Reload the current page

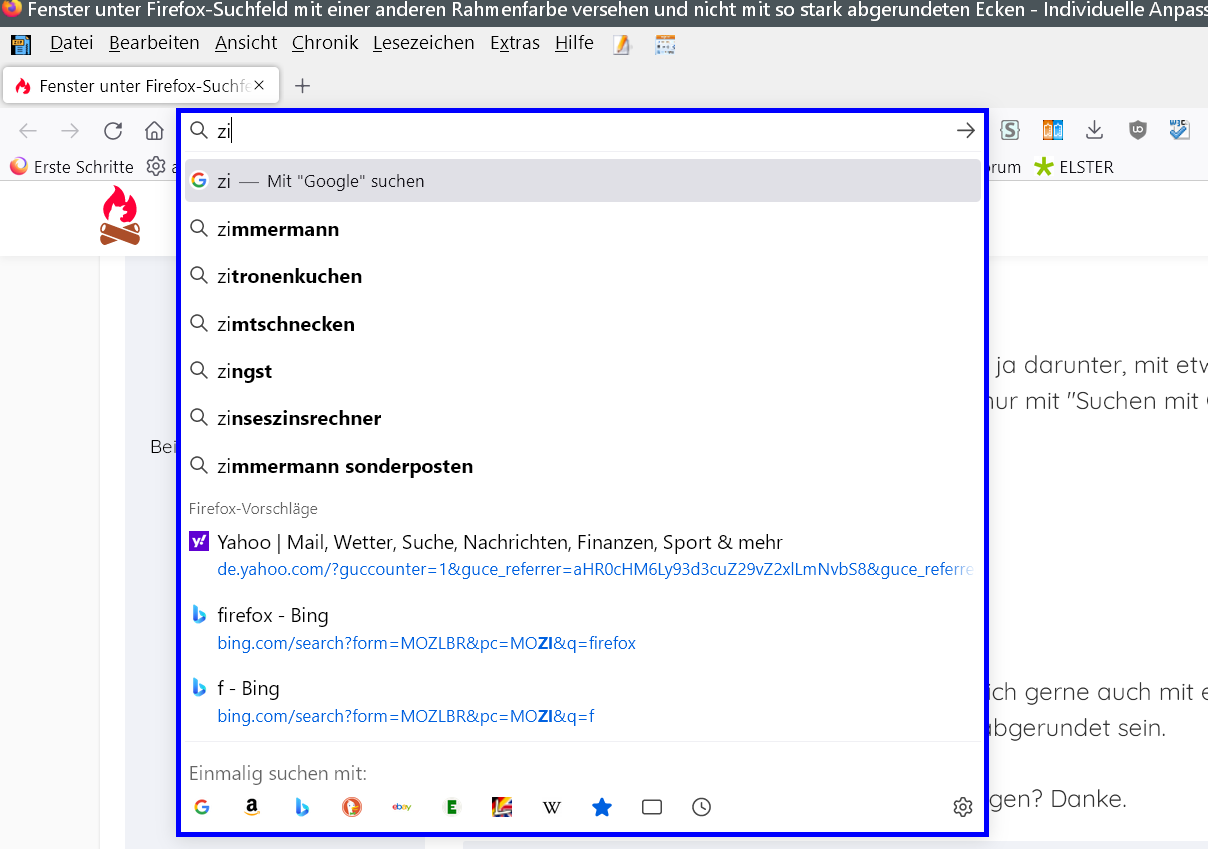pyautogui.click(x=113, y=131)
